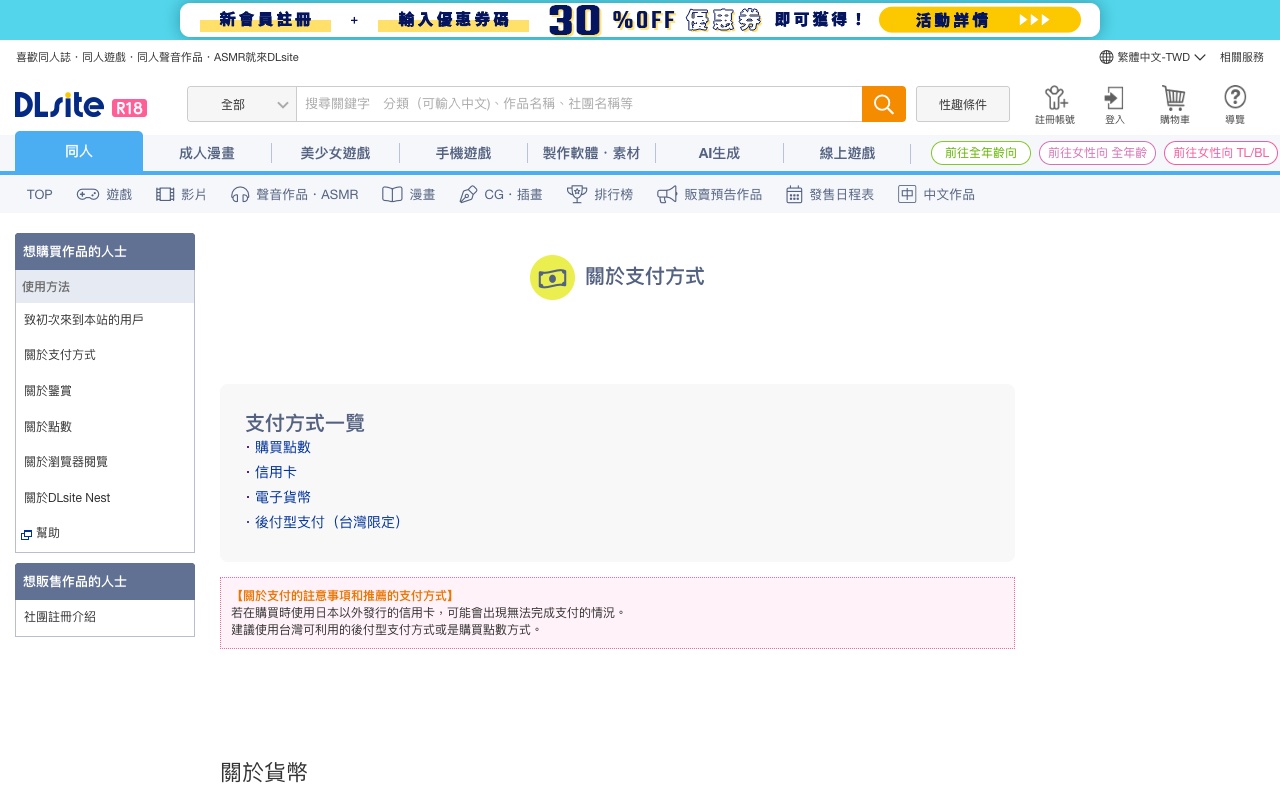Click the 前往女性向 全年齡 button

(x=1098, y=153)
